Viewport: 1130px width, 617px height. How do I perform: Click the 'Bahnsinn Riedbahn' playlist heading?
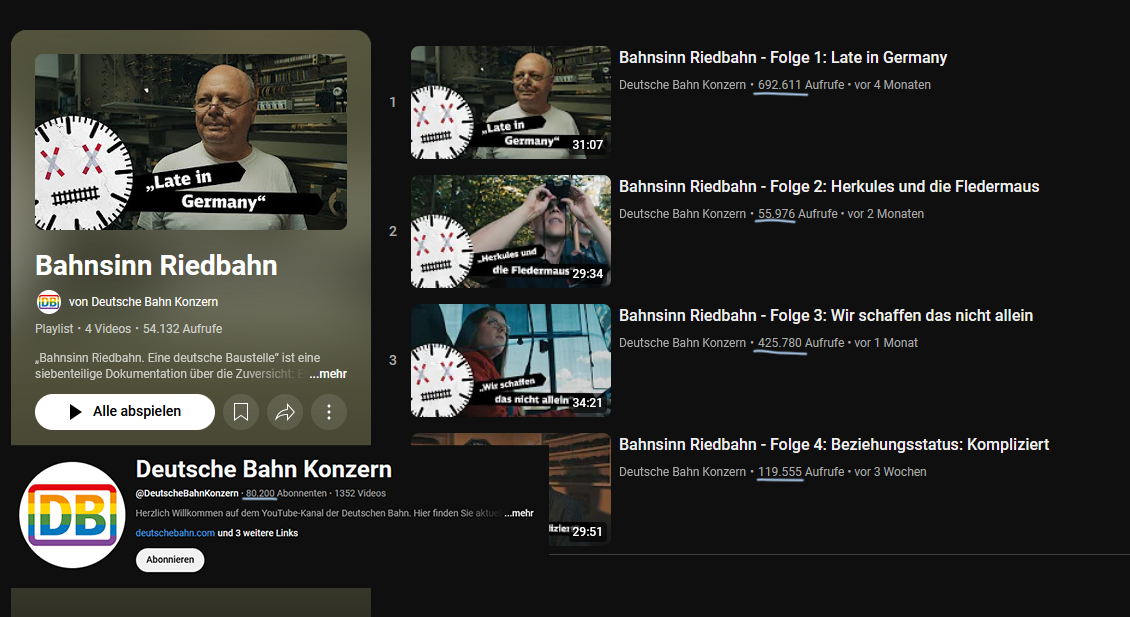tap(156, 266)
